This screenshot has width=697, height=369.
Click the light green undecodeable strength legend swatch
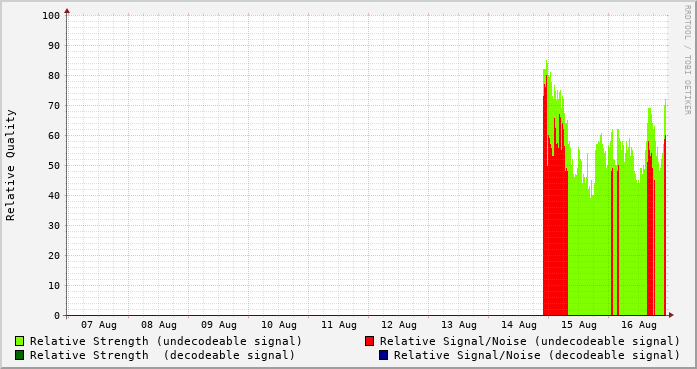point(19,341)
